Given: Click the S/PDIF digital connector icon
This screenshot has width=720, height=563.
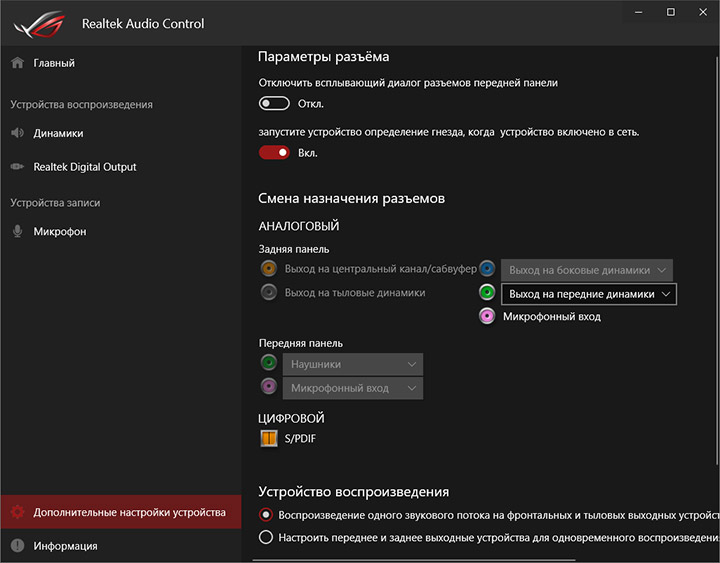Looking at the screenshot, I should tap(268, 438).
